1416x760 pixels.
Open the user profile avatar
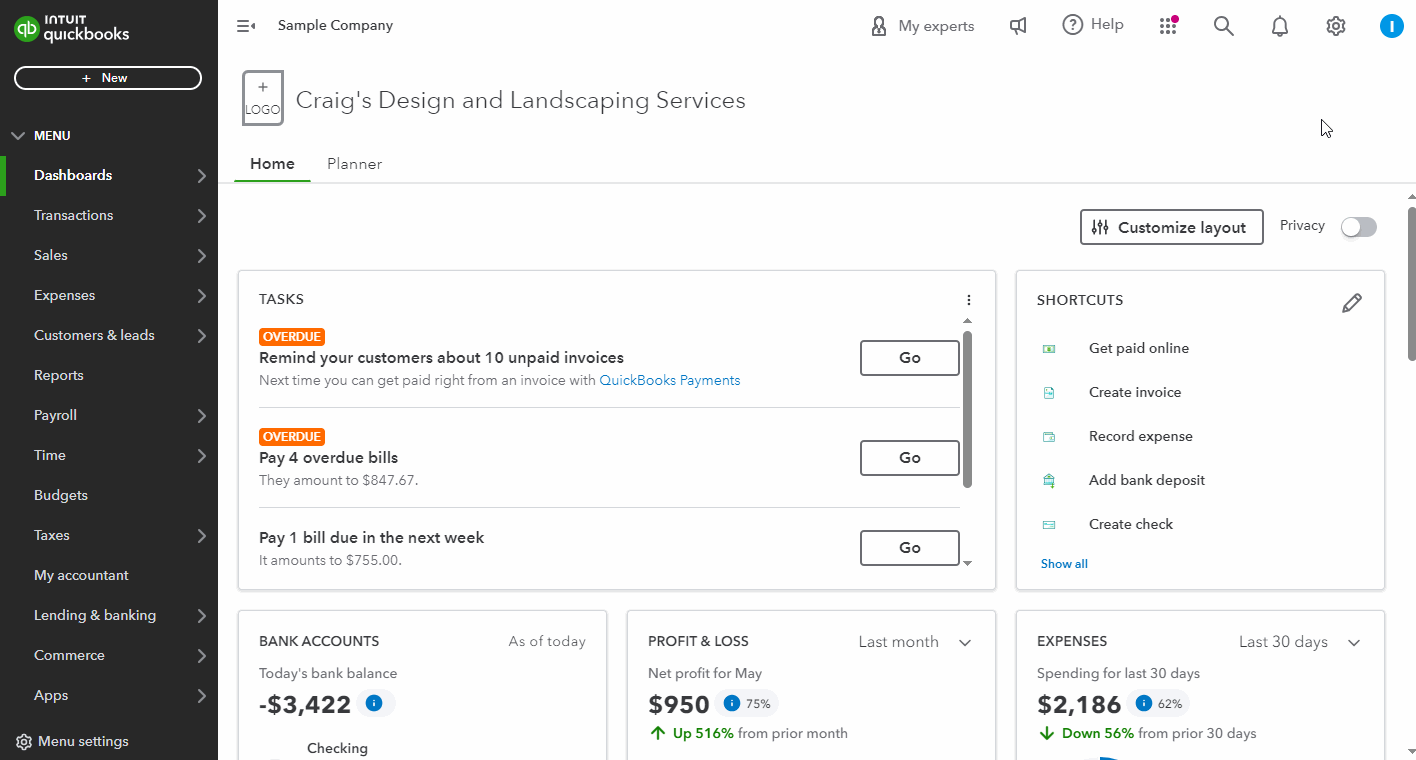click(x=1392, y=26)
